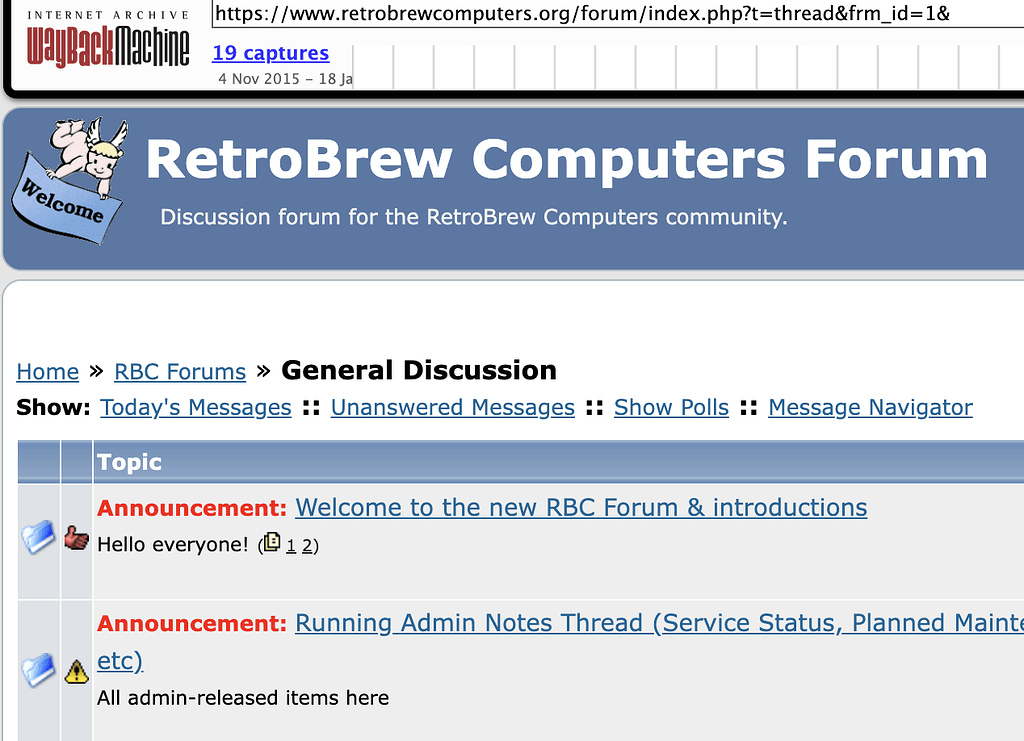1024x741 pixels.
Task: Click the General Discussion heading text
Action: point(419,370)
